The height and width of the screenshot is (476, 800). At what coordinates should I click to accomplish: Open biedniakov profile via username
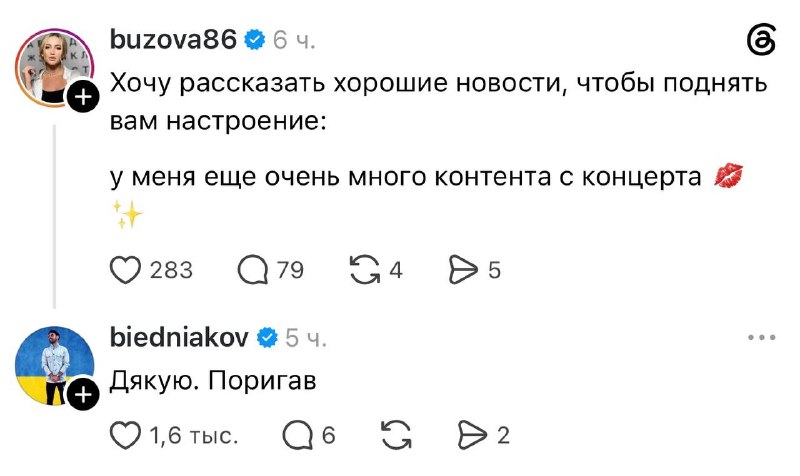point(179,337)
